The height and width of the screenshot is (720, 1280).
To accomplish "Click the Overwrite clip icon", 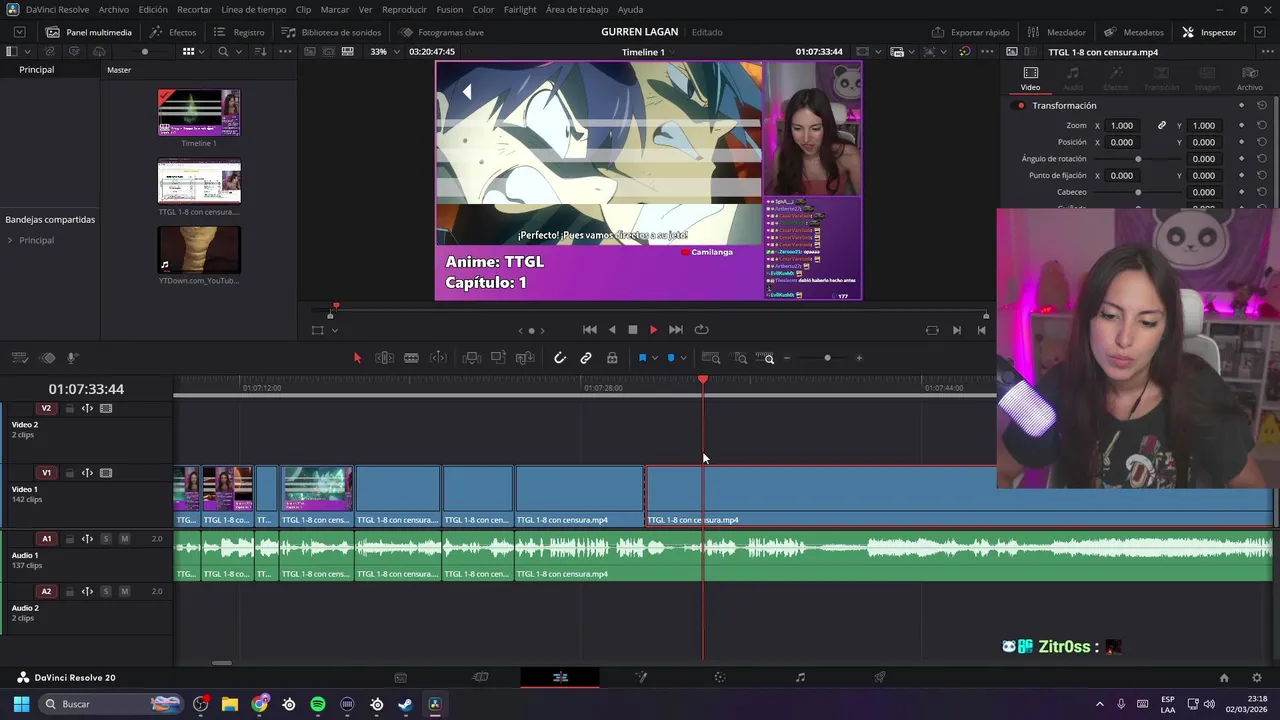I will [498, 358].
